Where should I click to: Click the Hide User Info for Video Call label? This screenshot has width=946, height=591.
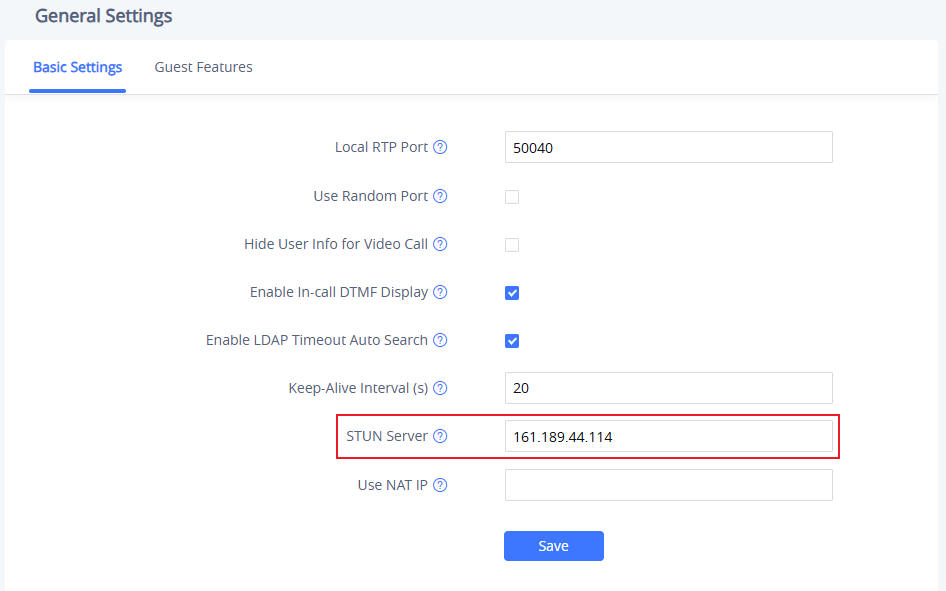[336, 244]
